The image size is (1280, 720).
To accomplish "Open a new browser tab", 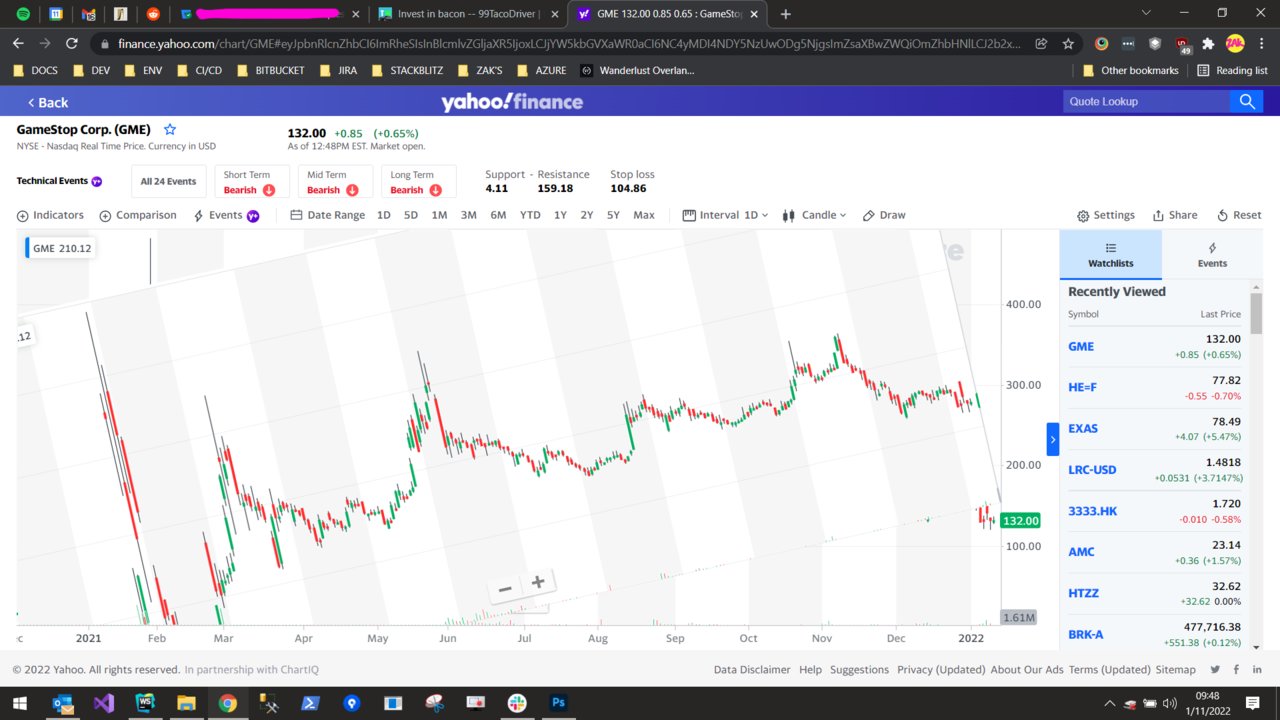I will 785,14.
